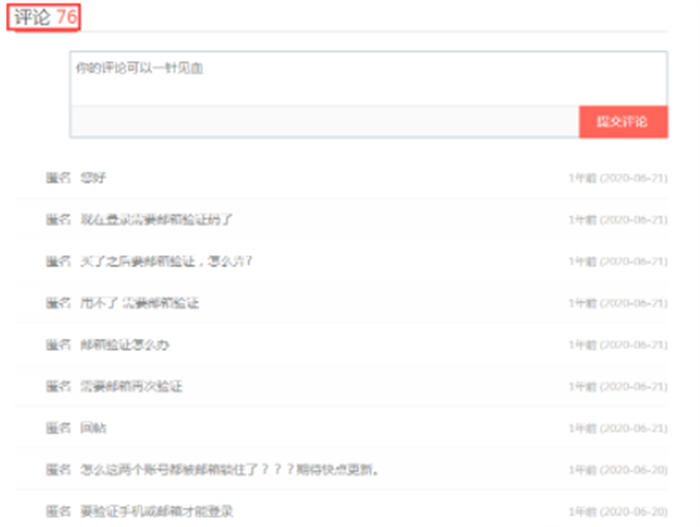Select the comment about 两个账号都被邮箱锁住了
This screenshot has height=527, width=700.
click(229, 470)
